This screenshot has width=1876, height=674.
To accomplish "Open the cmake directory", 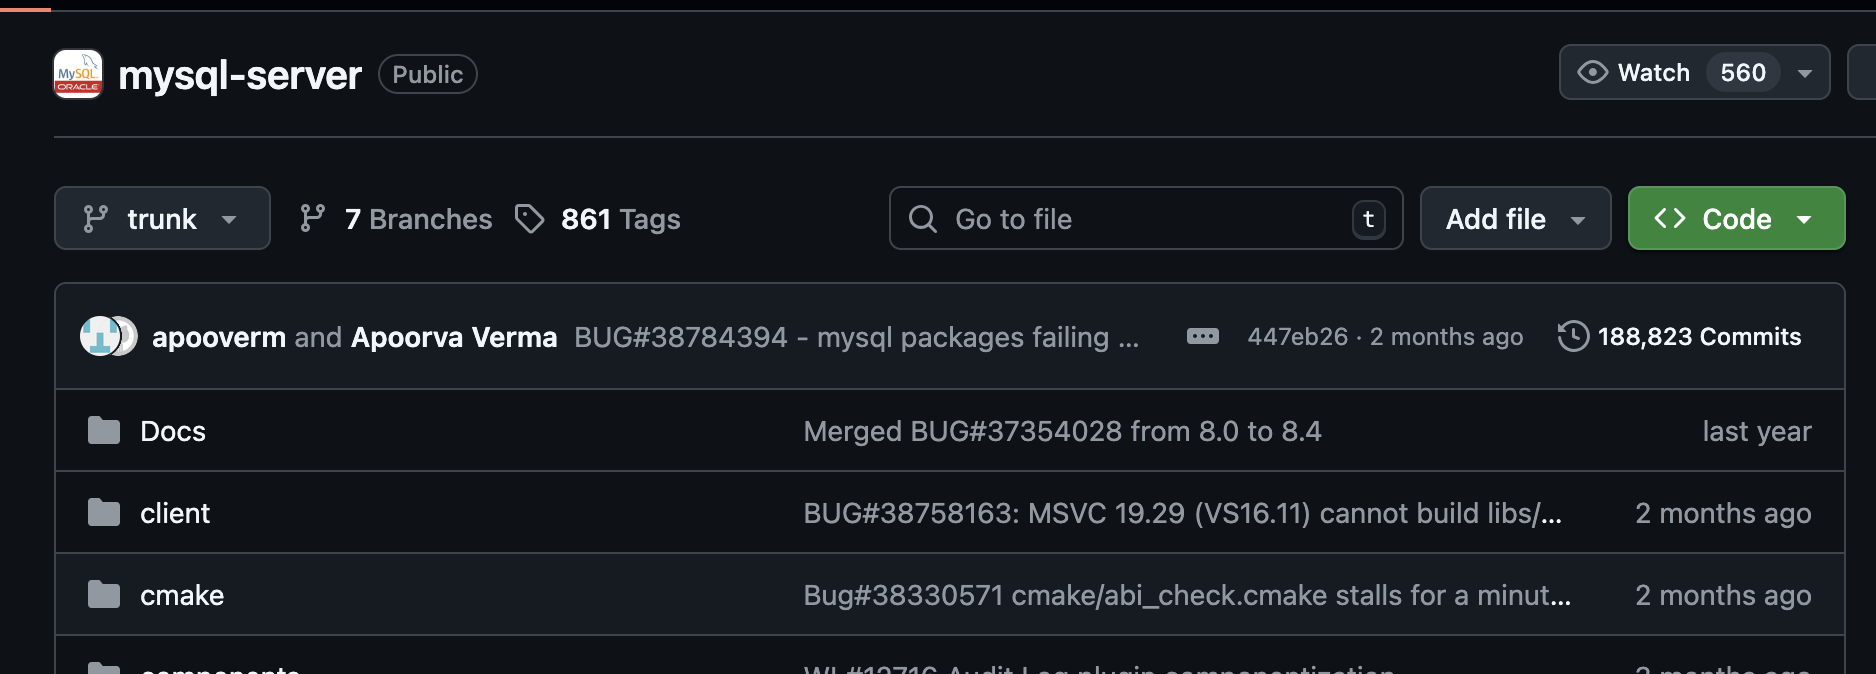I will [x=181, y=594].
